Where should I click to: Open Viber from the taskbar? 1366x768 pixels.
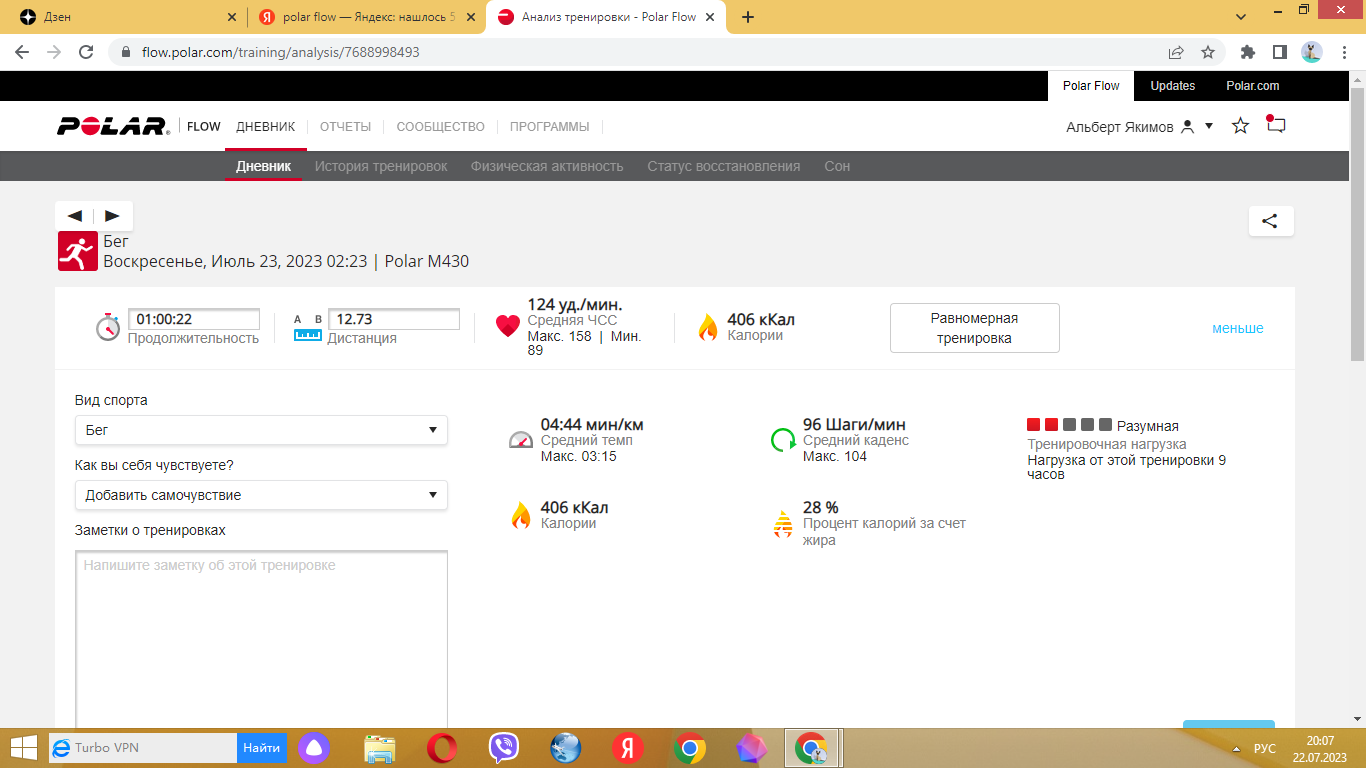coord(504,748)
